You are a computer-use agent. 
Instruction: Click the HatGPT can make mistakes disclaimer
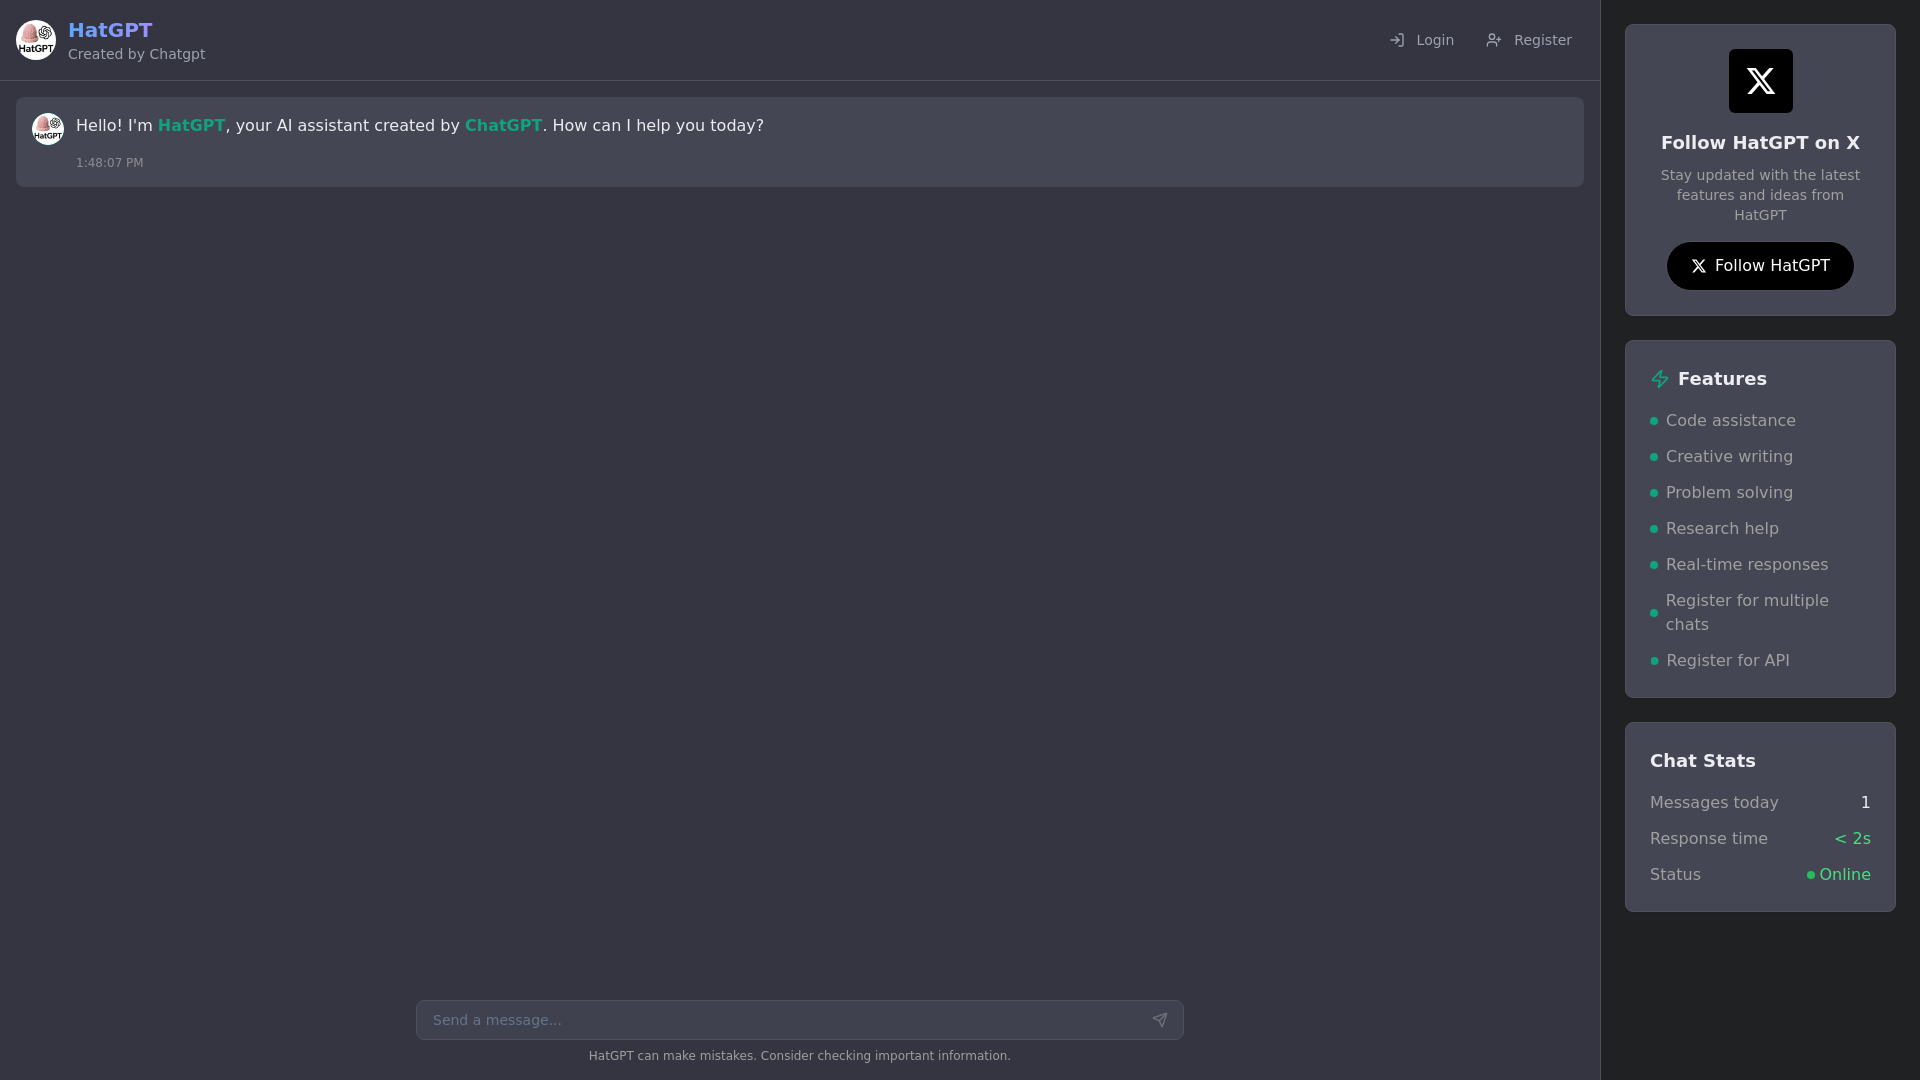(x=800, y=1056)
